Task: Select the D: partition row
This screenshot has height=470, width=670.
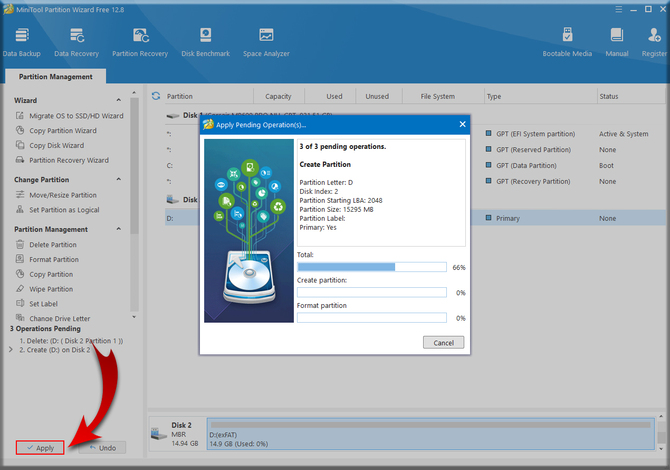Action: tap(415, 218)
